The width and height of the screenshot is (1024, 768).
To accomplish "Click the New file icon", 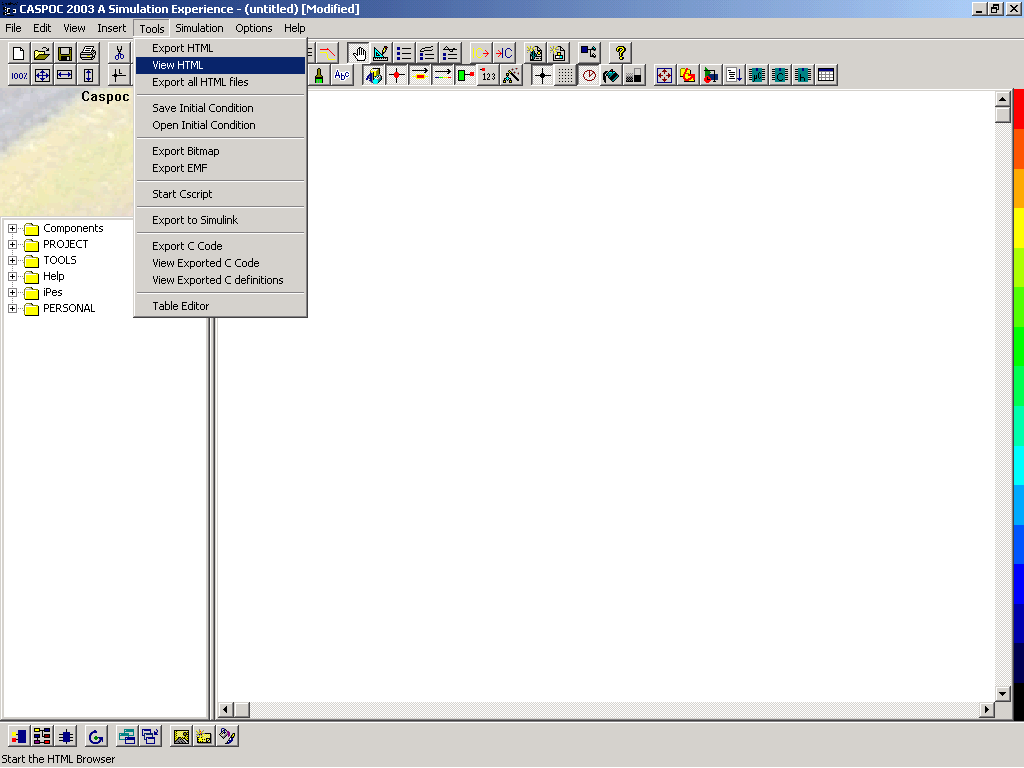I will pos(19,53).
